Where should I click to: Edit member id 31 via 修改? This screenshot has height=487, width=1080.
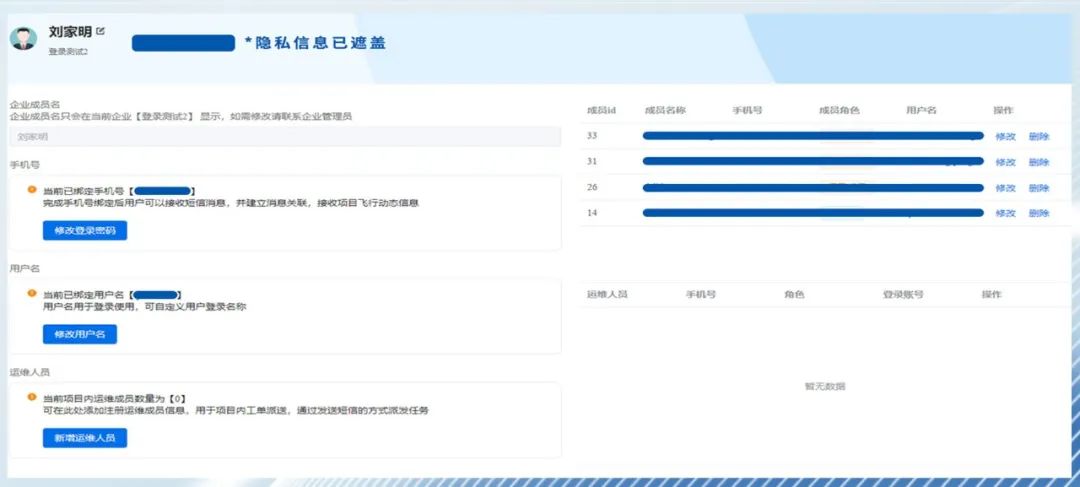coord(1005,162)
